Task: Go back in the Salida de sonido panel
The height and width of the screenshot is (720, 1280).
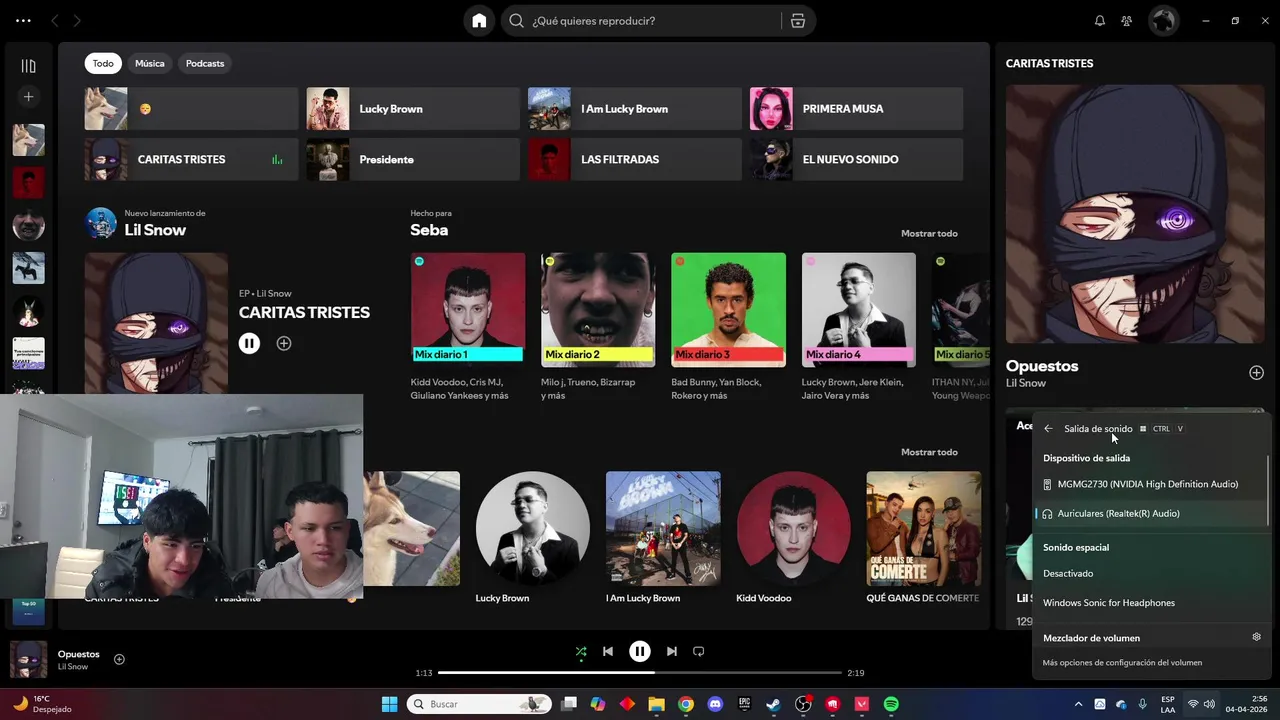Action: (1048, 429)
